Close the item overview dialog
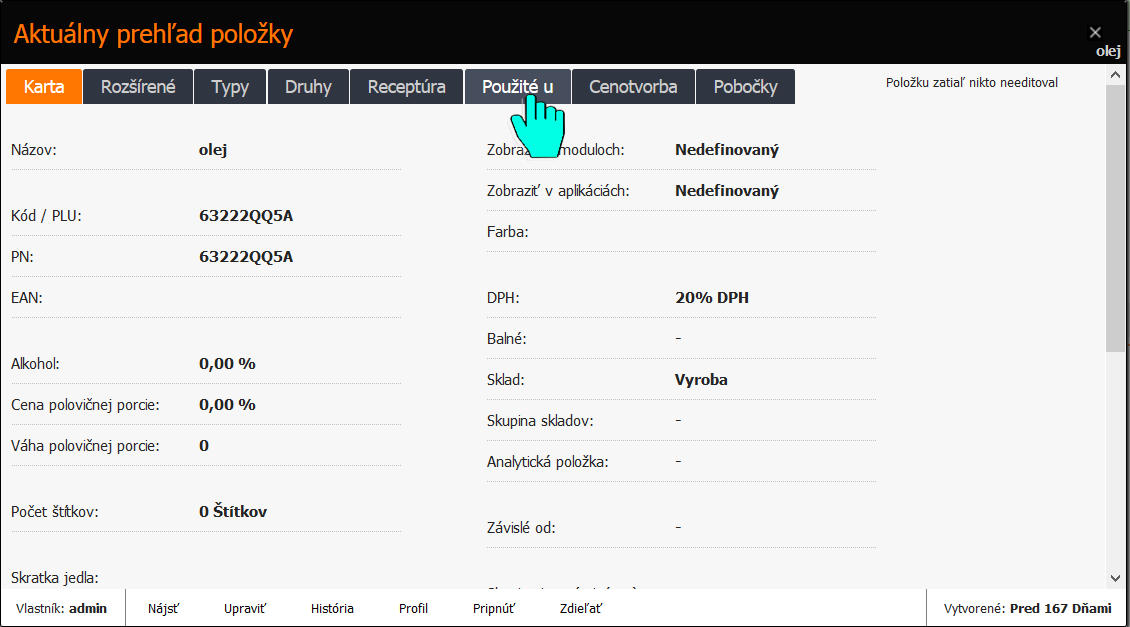Image resolution: width=1130 pixels, height=627 pixels. coord(1095,32)
